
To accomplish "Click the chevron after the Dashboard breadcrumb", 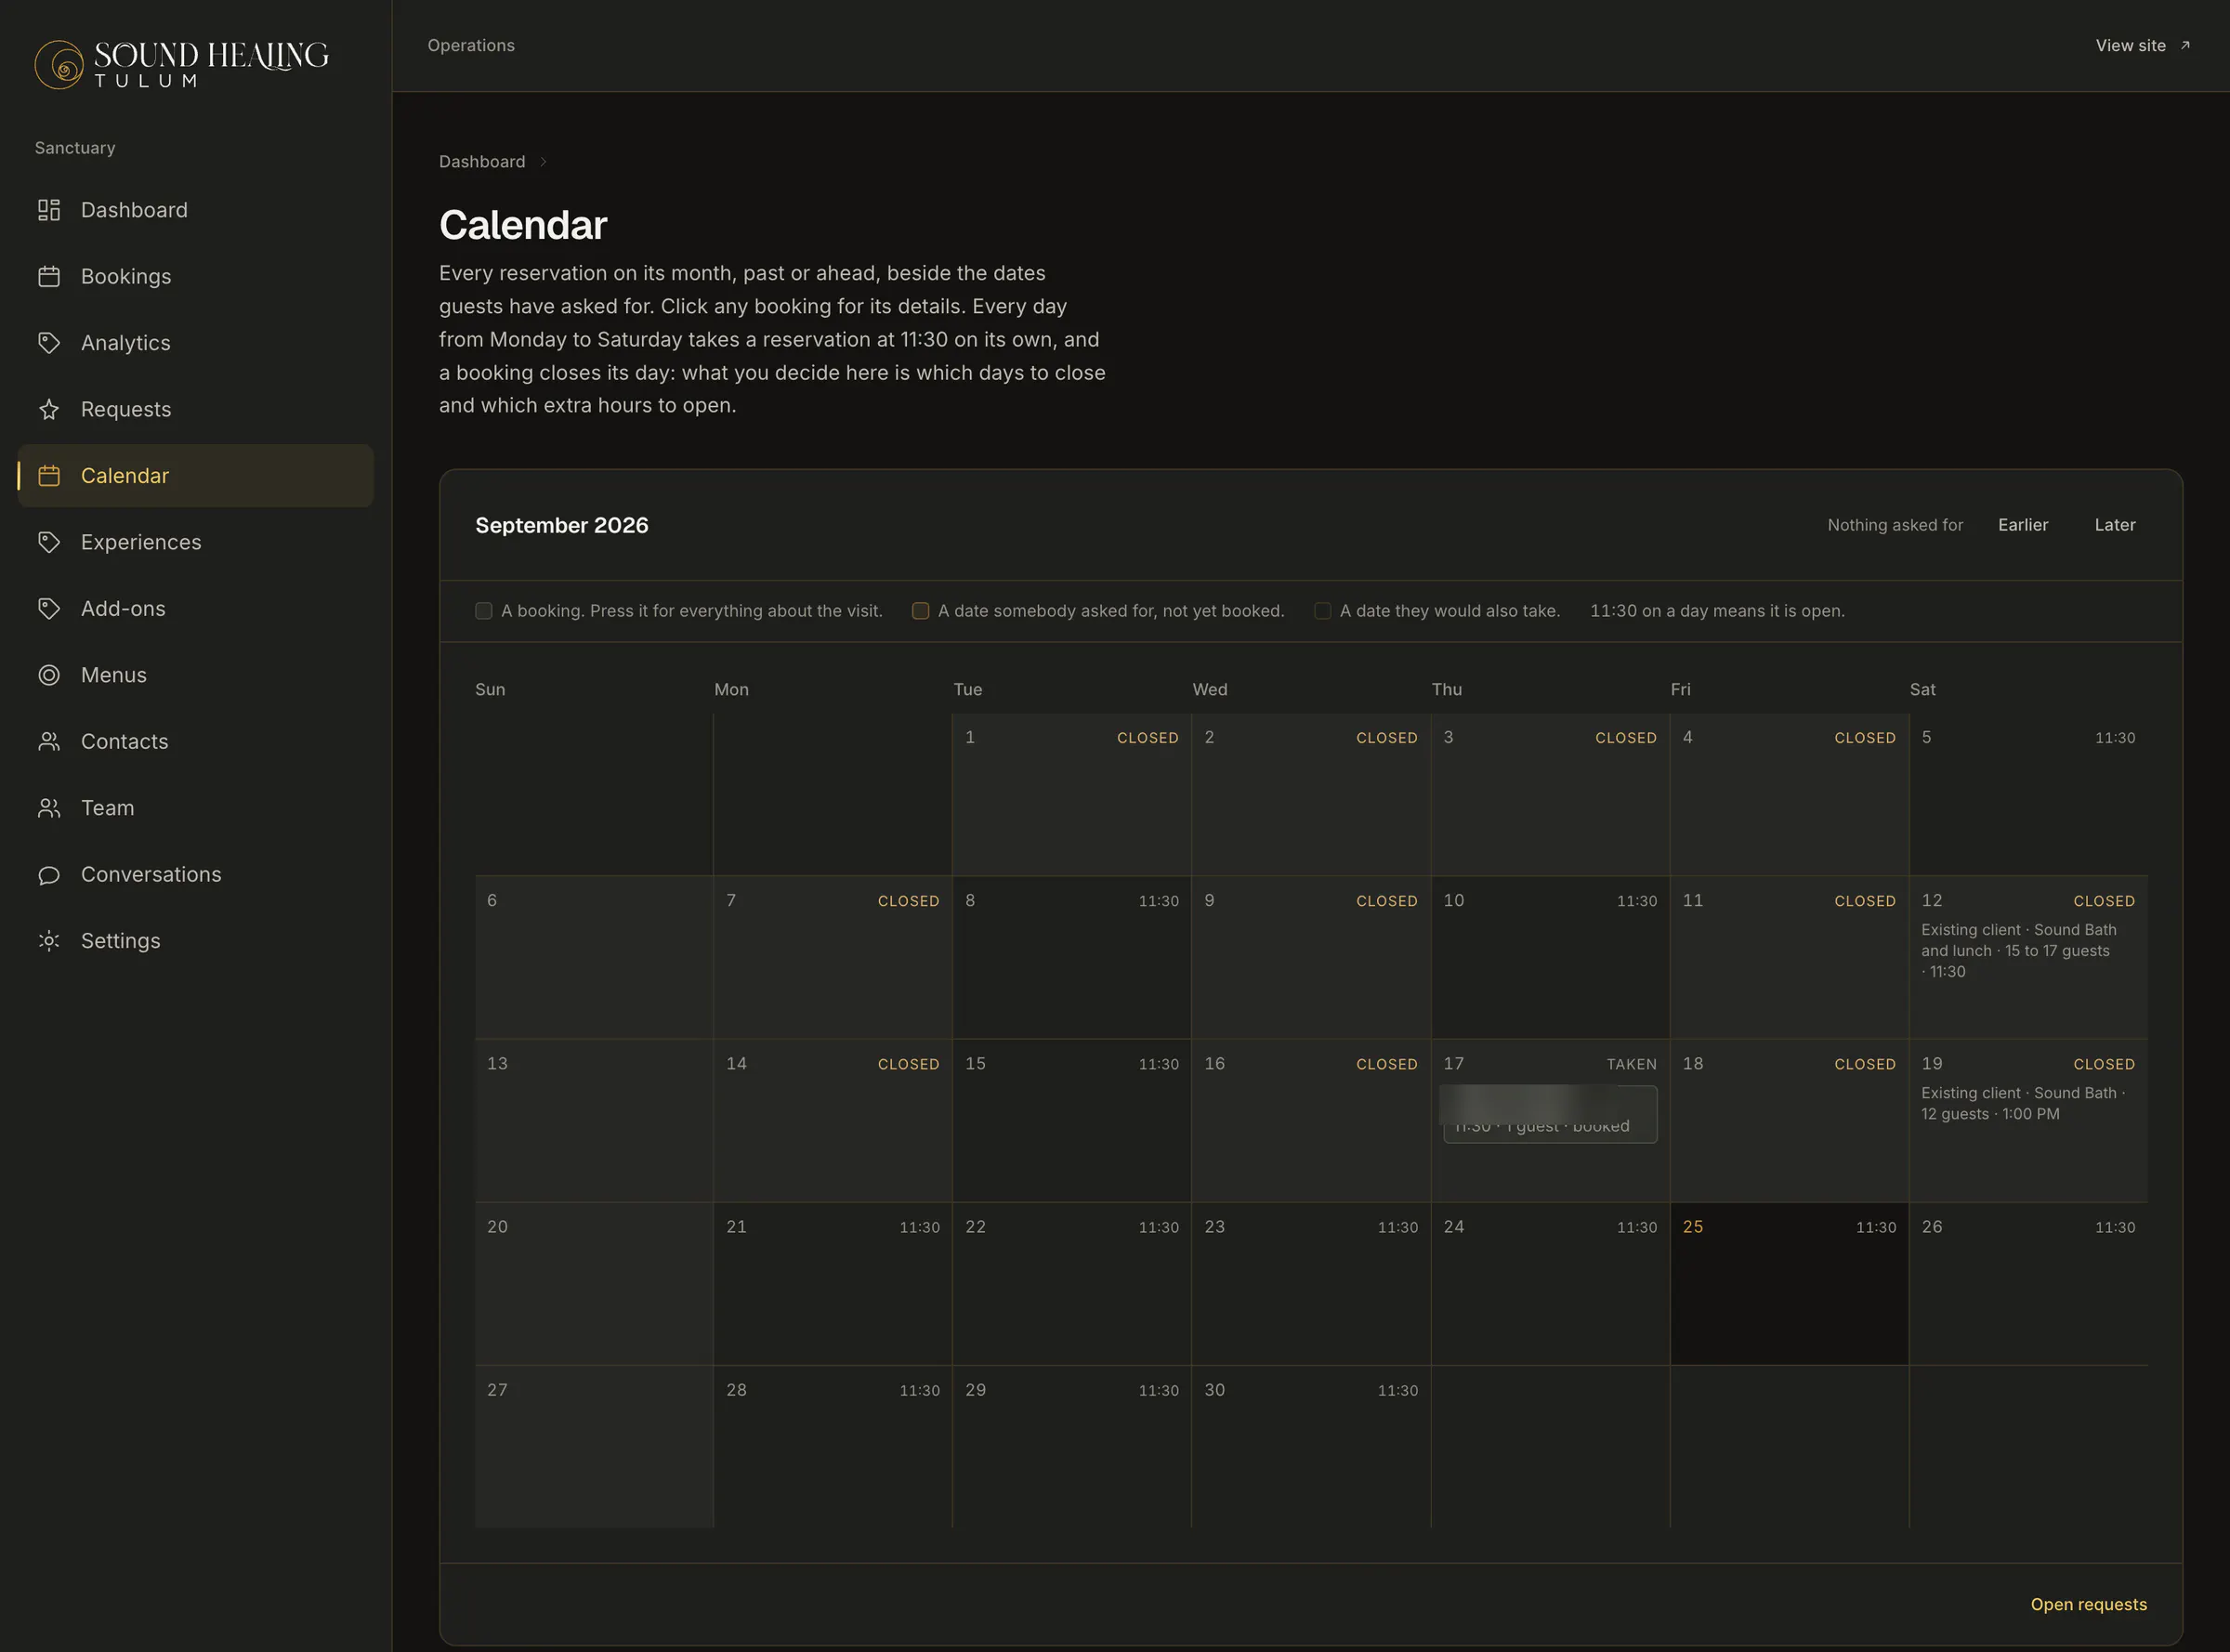I will pos(543,162).
